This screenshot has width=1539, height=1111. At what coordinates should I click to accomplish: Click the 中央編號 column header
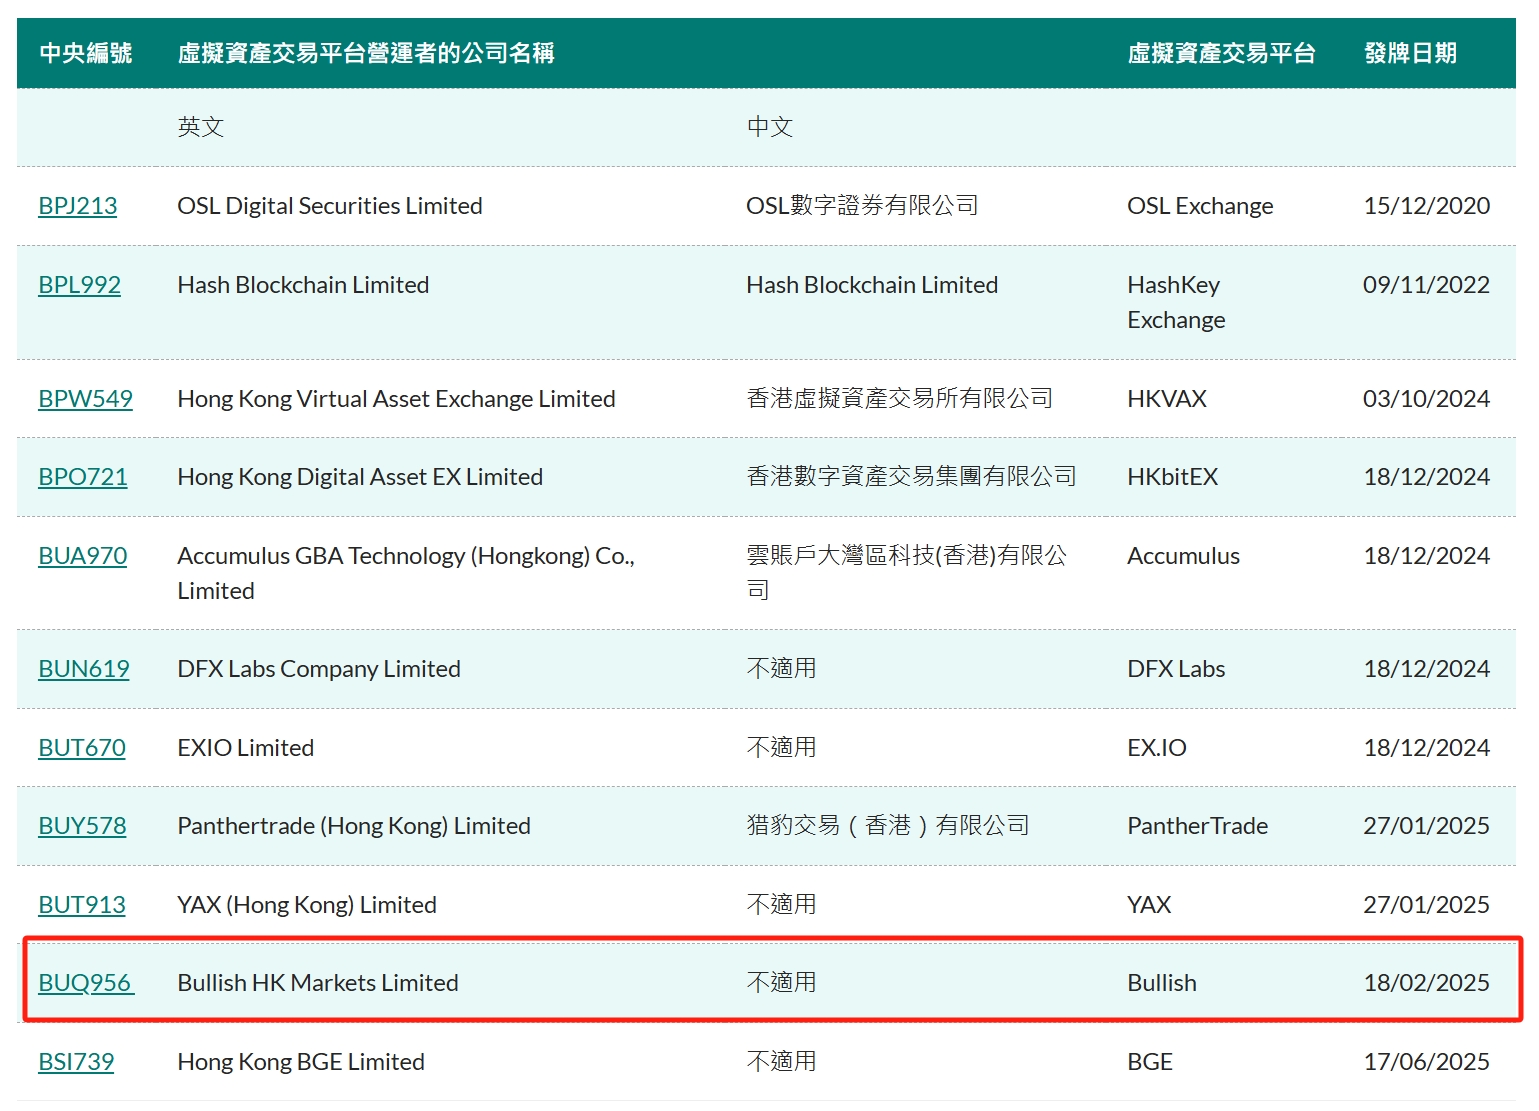pos(86,53)
